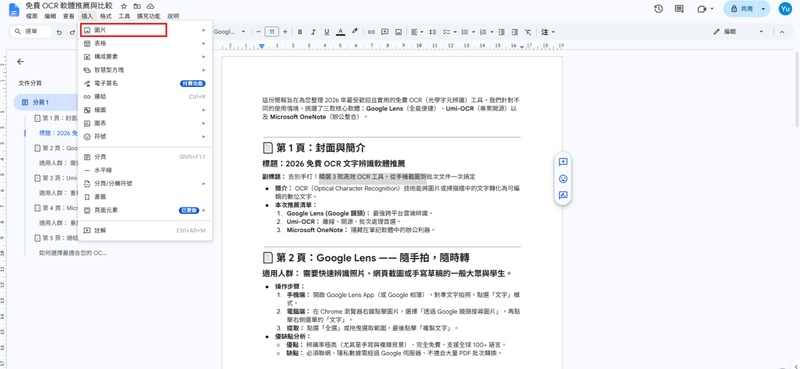Open the 格式 menu

(x=106, y=16)
